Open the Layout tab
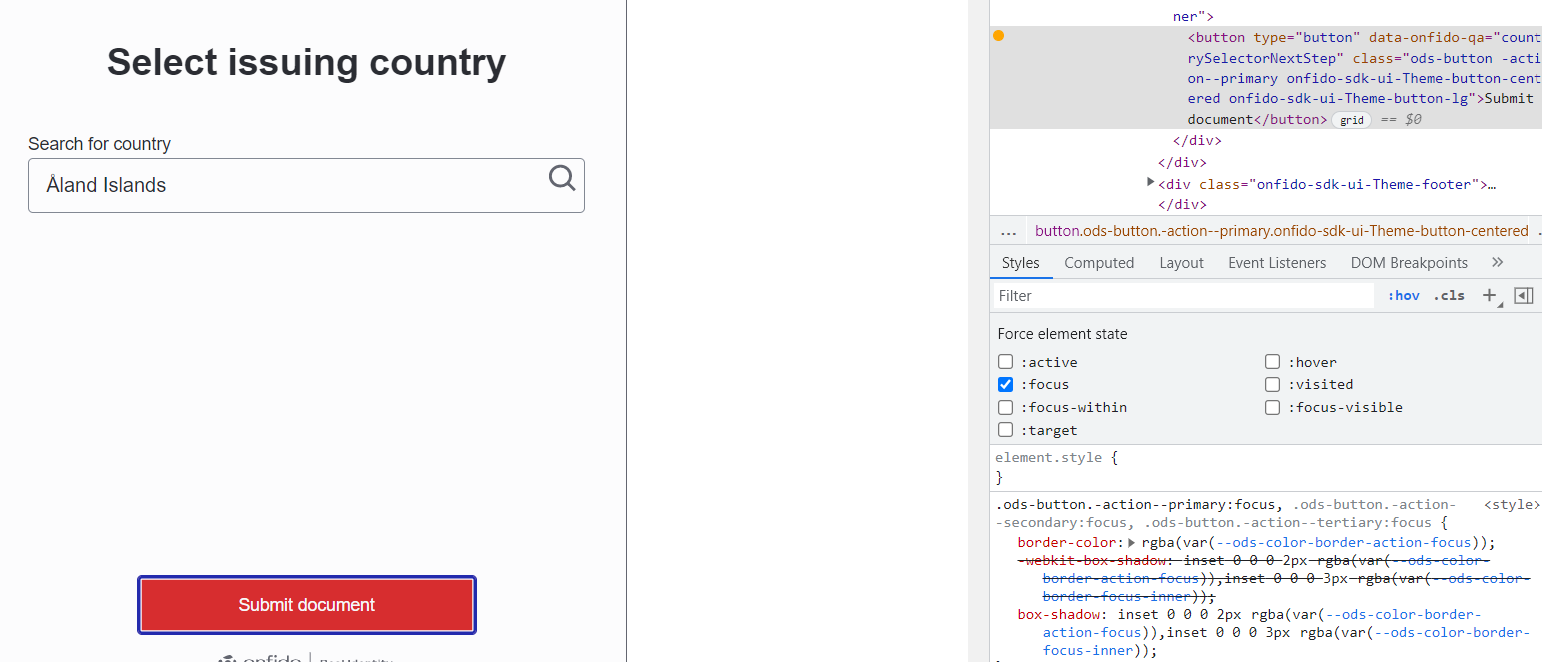 [x=1181, y=263]
